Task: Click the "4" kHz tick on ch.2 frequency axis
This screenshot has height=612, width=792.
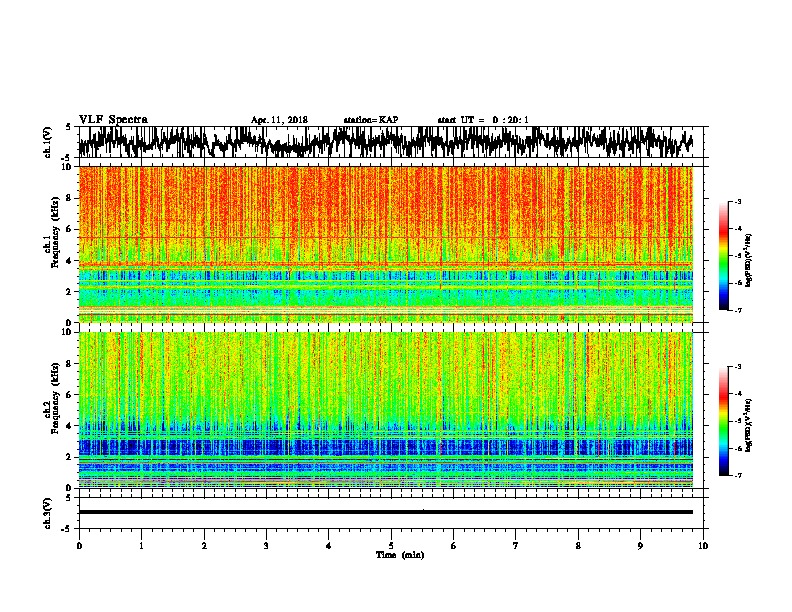Action: click(x=70, y=426)
